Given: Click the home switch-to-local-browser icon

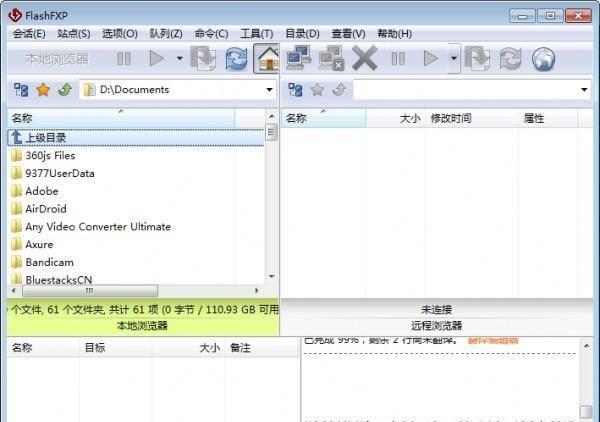Looking at the screenshot, I should point(267,59).
